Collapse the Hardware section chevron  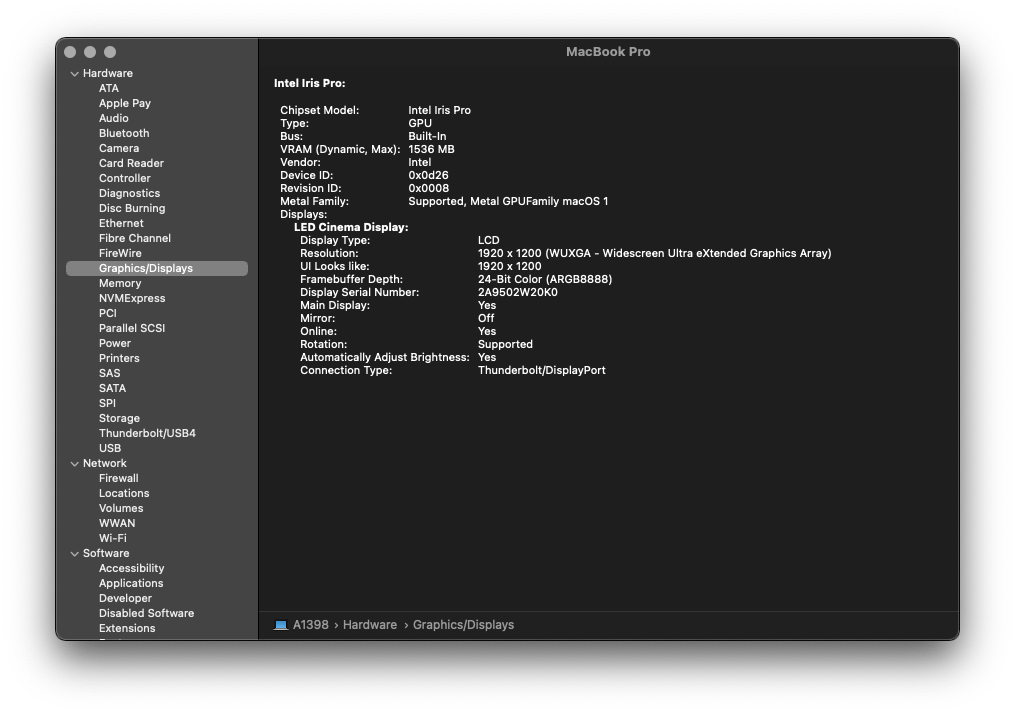tap(74, 74)
